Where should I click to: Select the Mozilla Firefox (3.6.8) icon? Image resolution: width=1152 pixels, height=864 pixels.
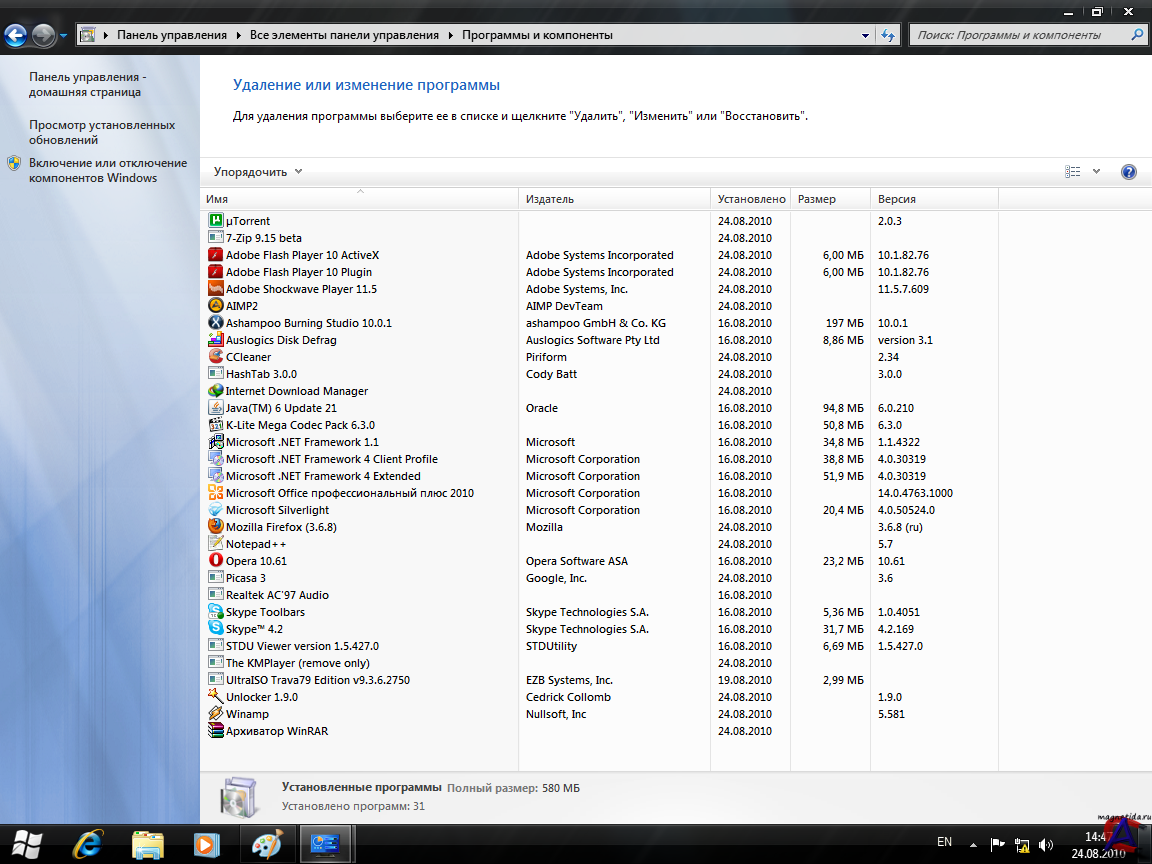pyautogui.click(x=215, y=527)
